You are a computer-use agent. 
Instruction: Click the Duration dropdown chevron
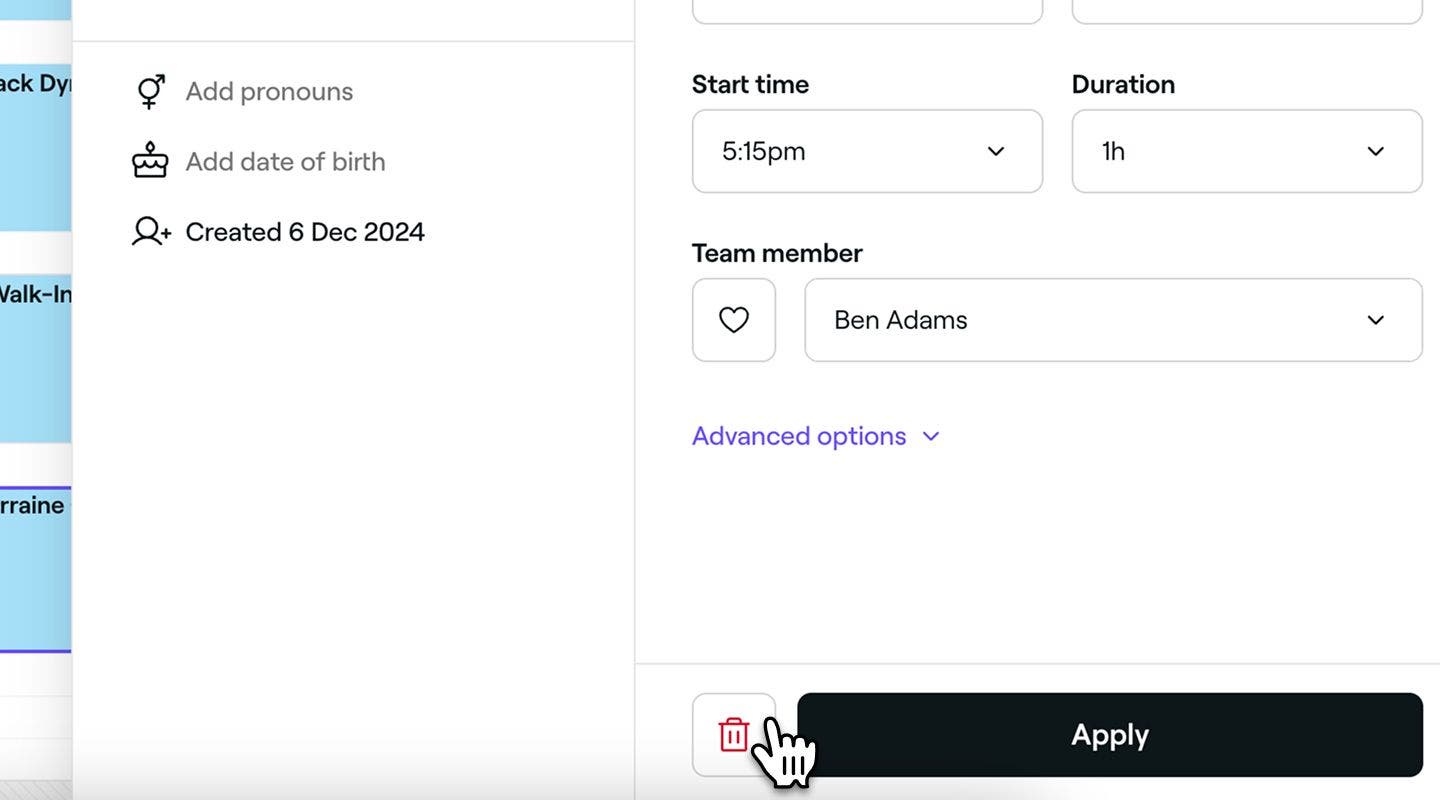(x=1376, y=151)
